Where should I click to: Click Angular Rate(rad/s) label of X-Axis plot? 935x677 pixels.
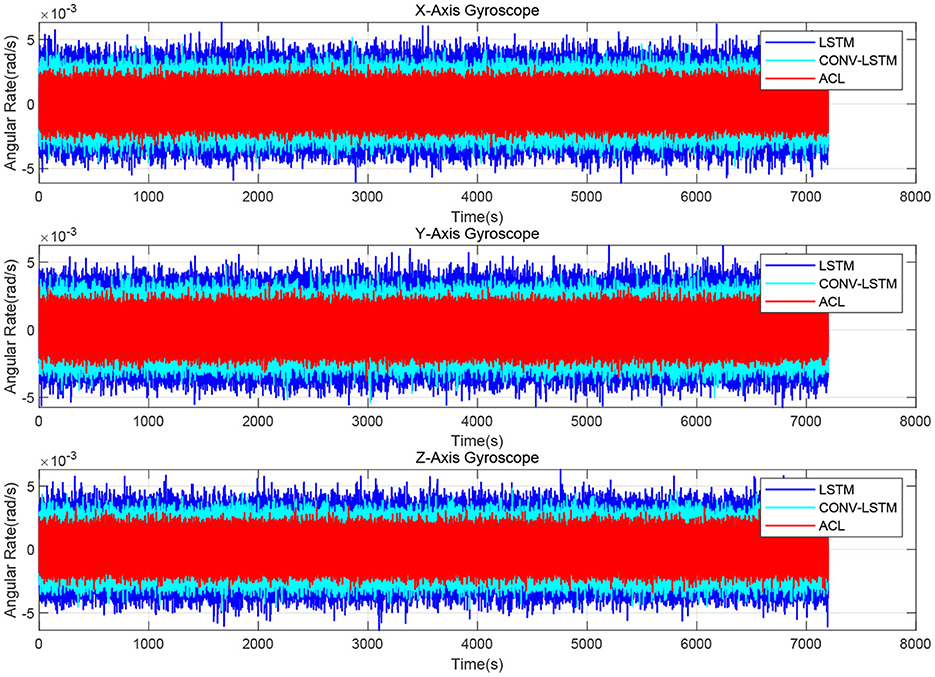tap(11, 104)
